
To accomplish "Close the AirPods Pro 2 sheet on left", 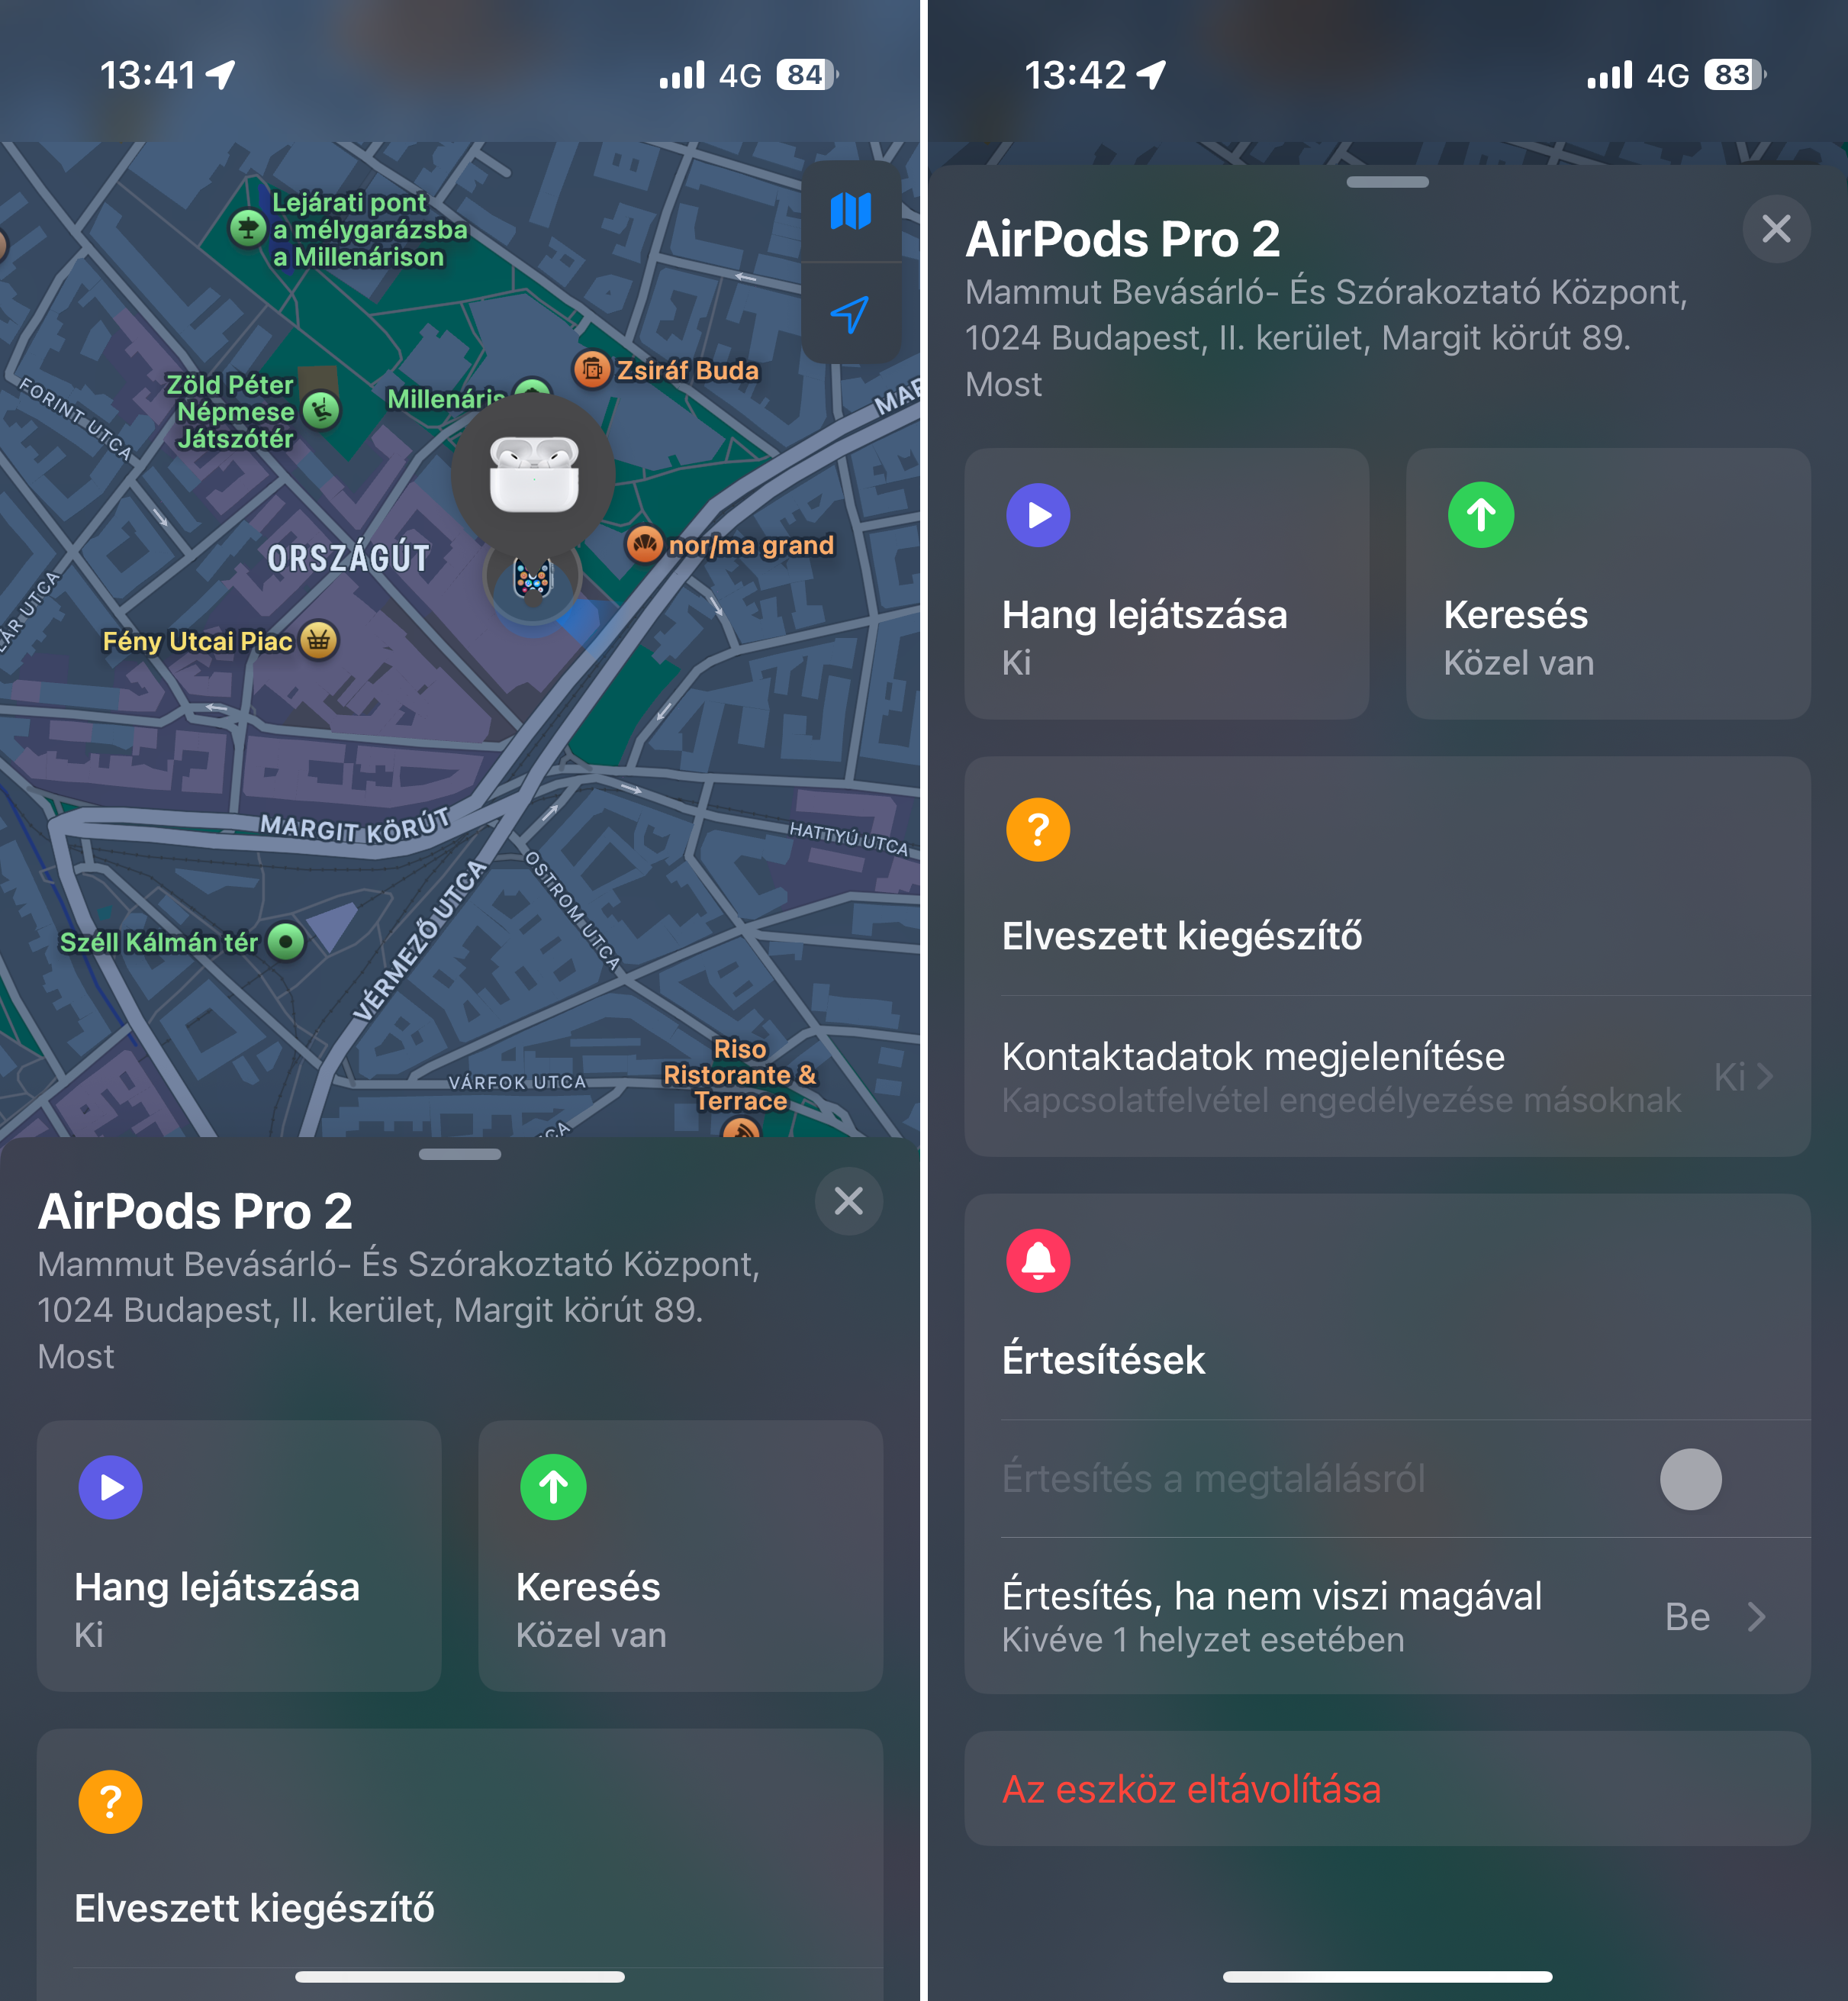I will [849, 1200].
